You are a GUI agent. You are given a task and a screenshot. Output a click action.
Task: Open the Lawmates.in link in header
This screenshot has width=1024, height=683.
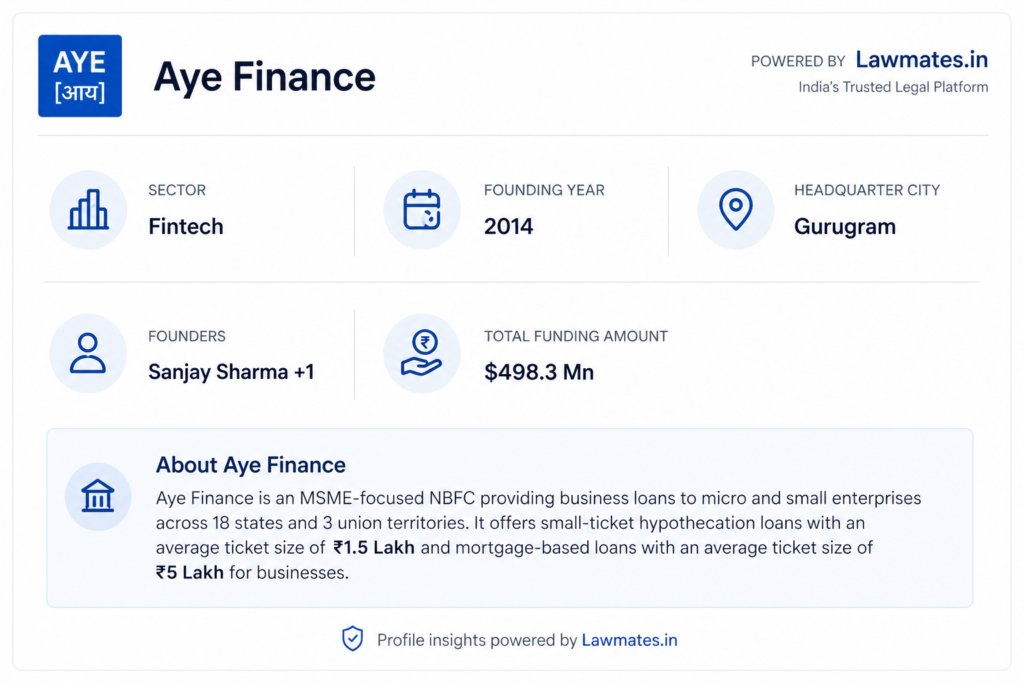(x=921, y=60)
